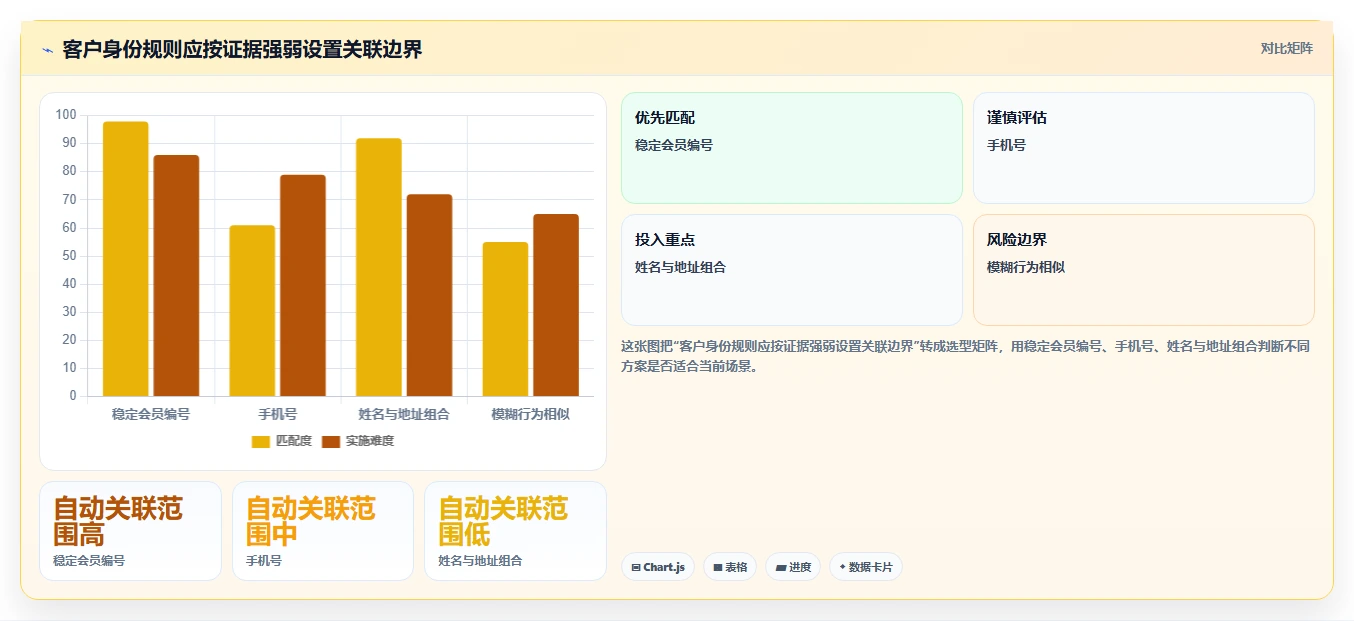The width and height of the screenshot is (1354, 621).
Task: Click the icon in the Chart.js chip
Action: [636, 567]
